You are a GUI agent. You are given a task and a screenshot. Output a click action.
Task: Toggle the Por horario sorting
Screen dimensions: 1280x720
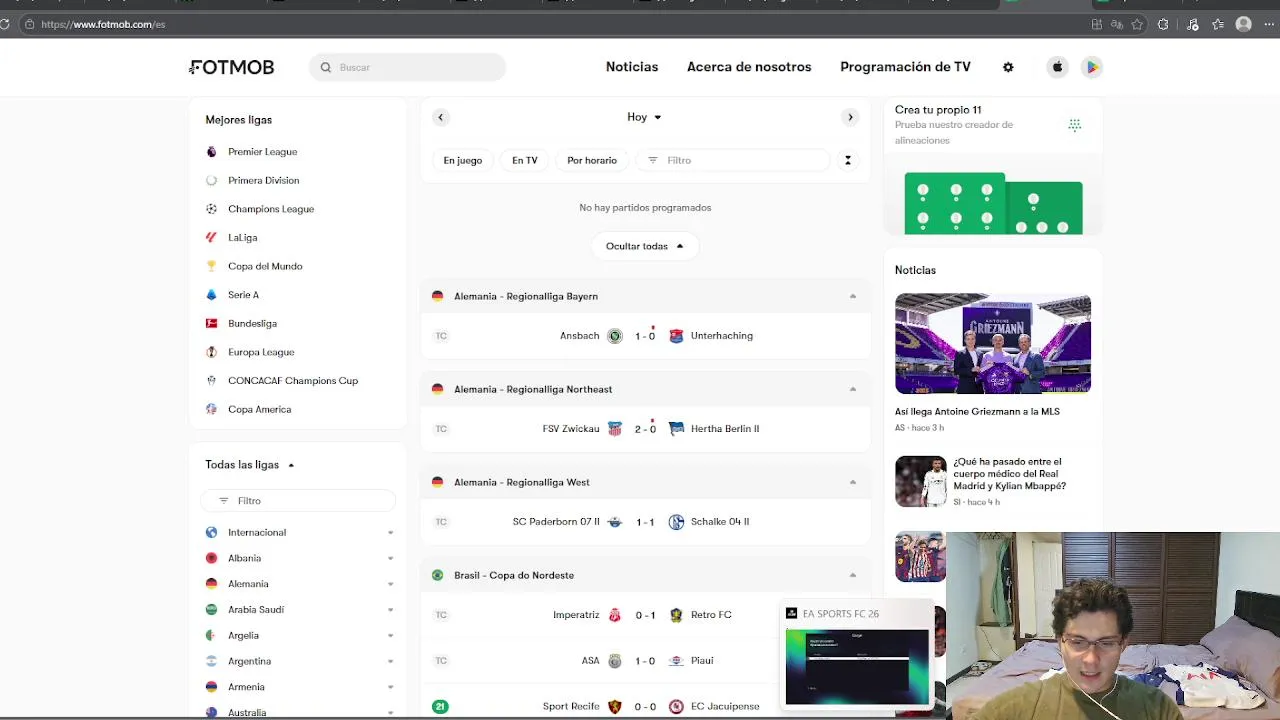coord(592,160)
